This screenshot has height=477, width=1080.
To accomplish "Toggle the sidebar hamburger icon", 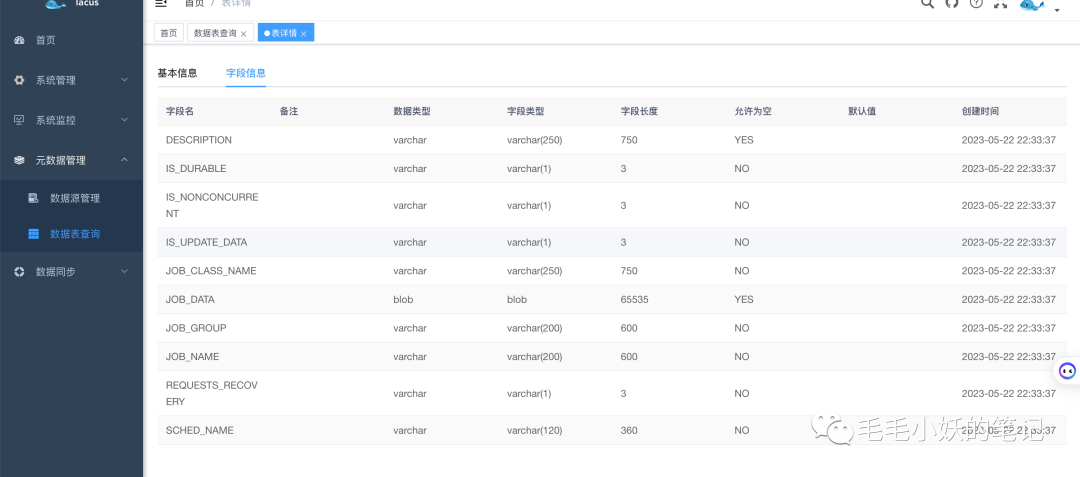I will click(x=160, y=3).
